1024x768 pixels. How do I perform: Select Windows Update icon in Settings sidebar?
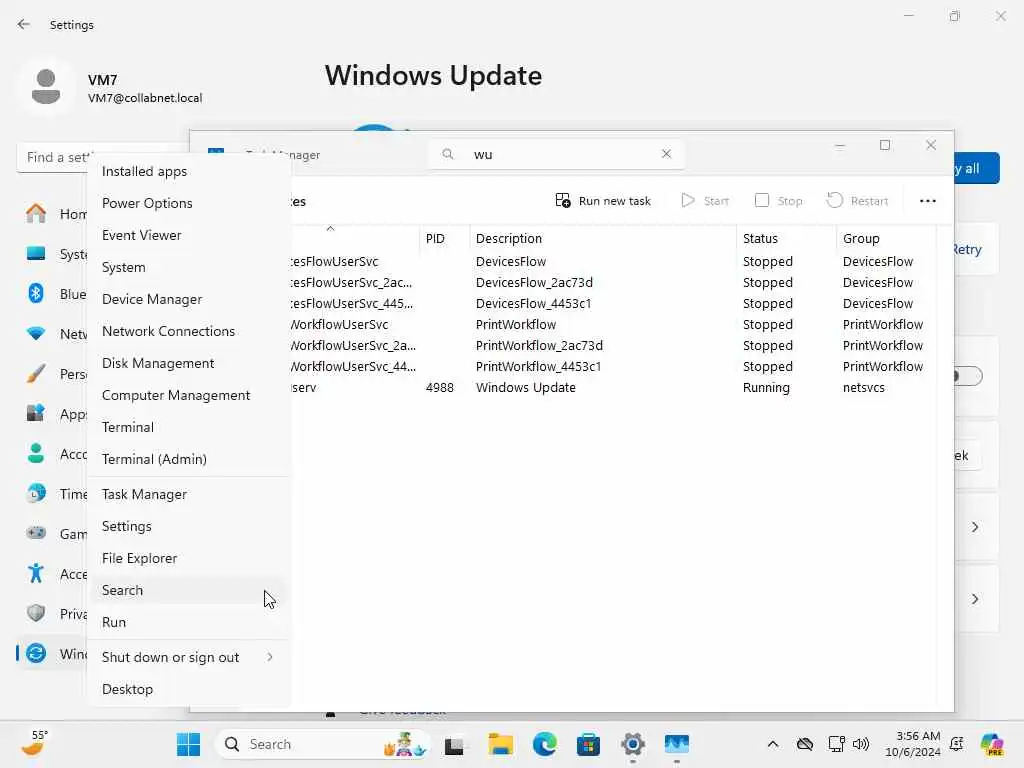click(x=36, y=653)
